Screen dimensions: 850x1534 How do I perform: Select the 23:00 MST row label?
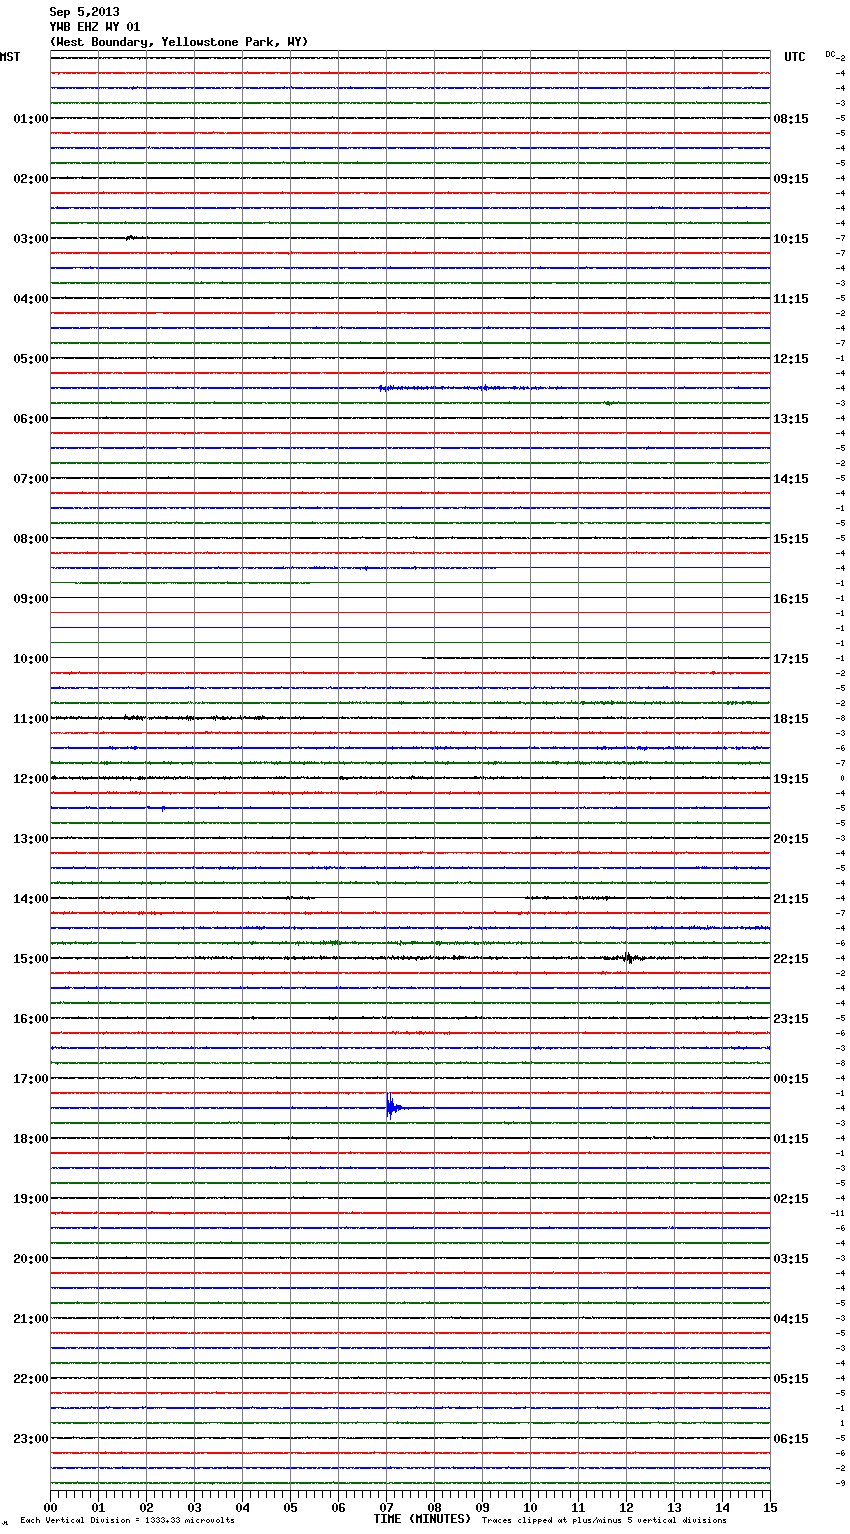point(31,1439)
